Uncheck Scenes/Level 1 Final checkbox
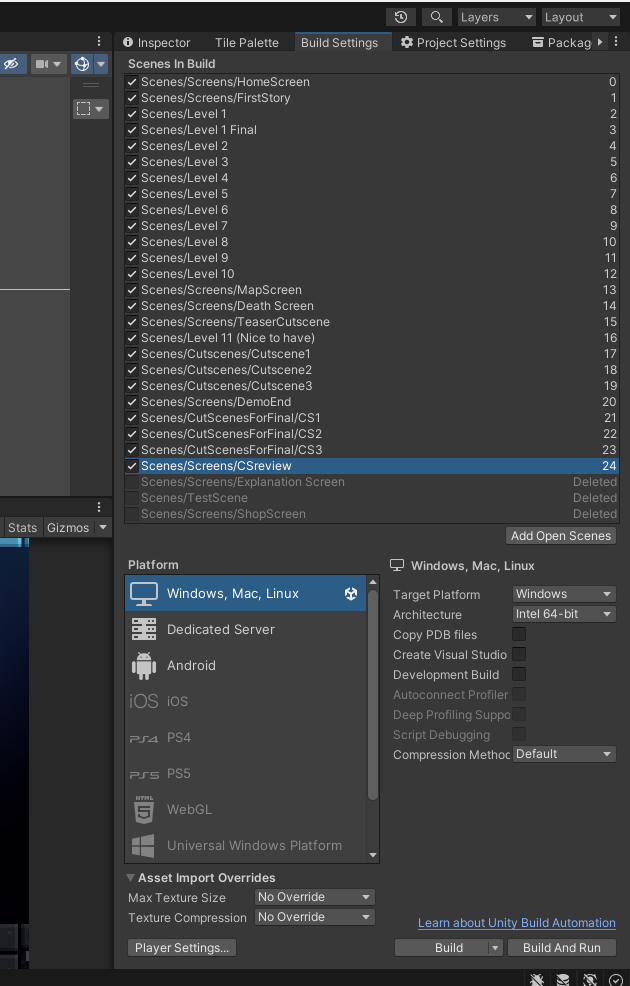 coord(132,130)
